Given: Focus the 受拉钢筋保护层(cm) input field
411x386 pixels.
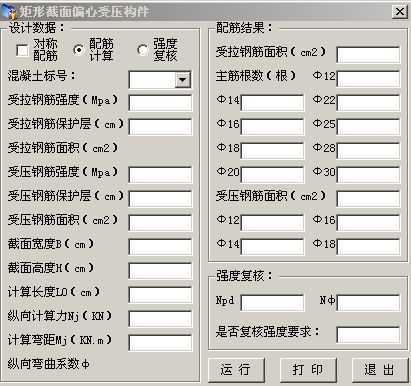Looking at the screenshot, I should [x=160, y=127].
